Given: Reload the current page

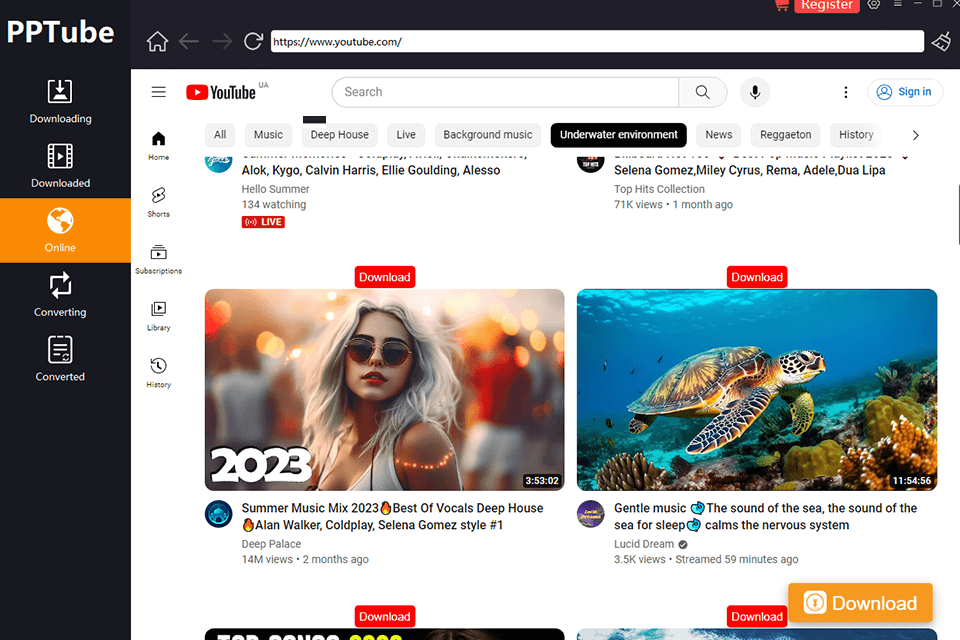Looking at the screenshot, I should (x=253, y=42).
